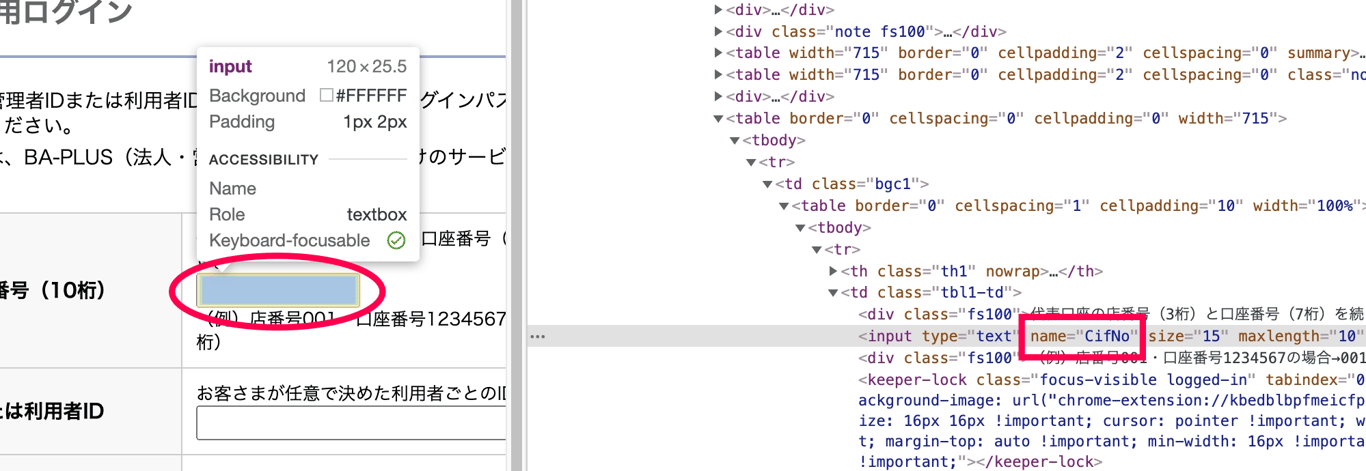Viewport: 1366px width, 471px height.
Task: Click the highlighted 10-digit account number input field
Action: point(278,290)
